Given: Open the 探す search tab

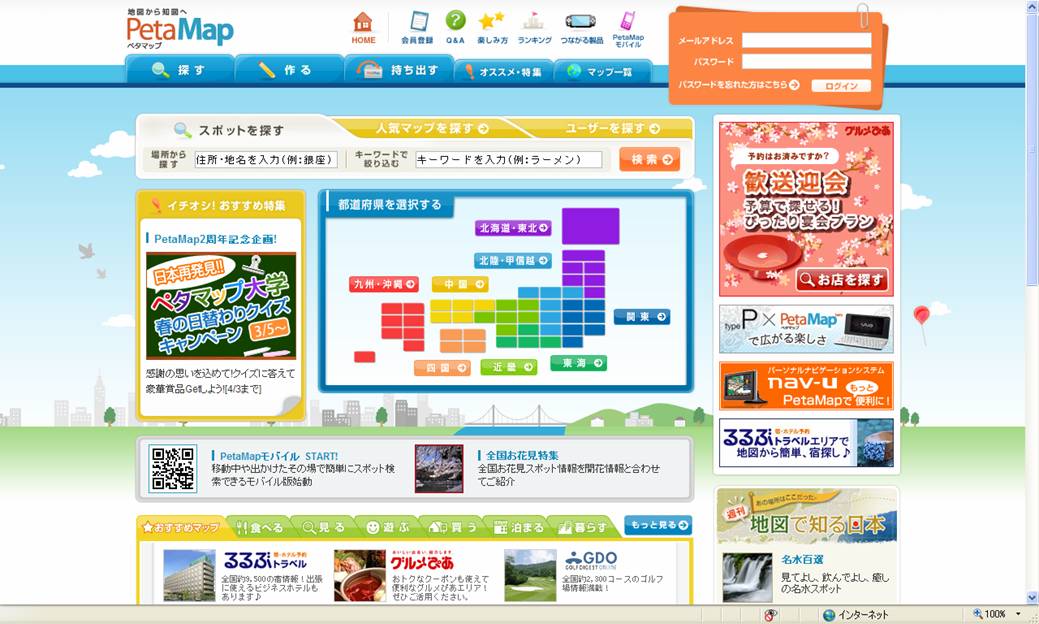Looking at the screenshot, I should click(x=180, y=70).
